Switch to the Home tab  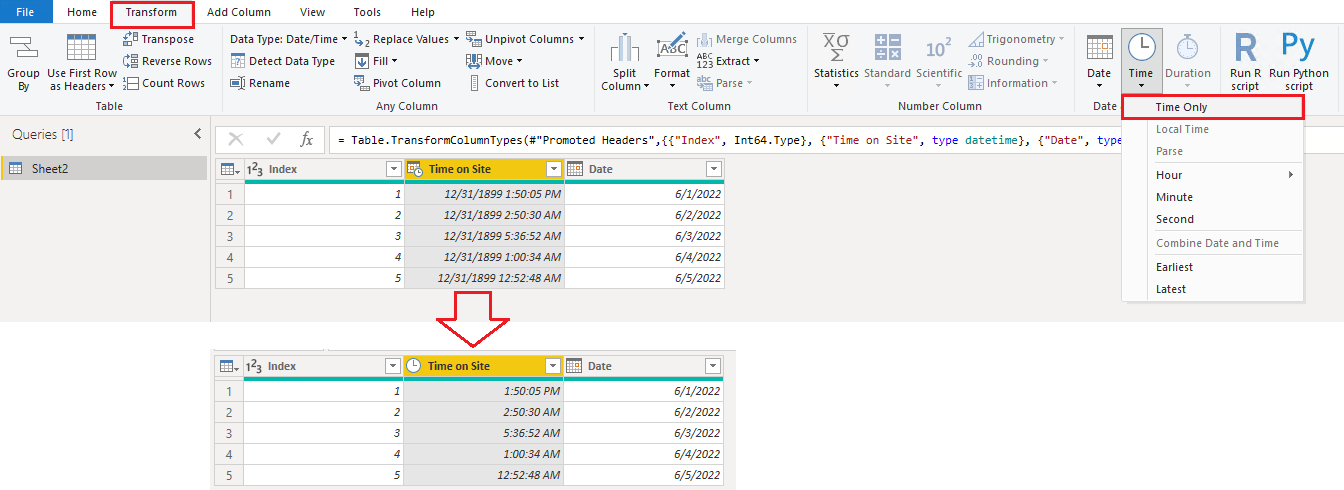82,12
